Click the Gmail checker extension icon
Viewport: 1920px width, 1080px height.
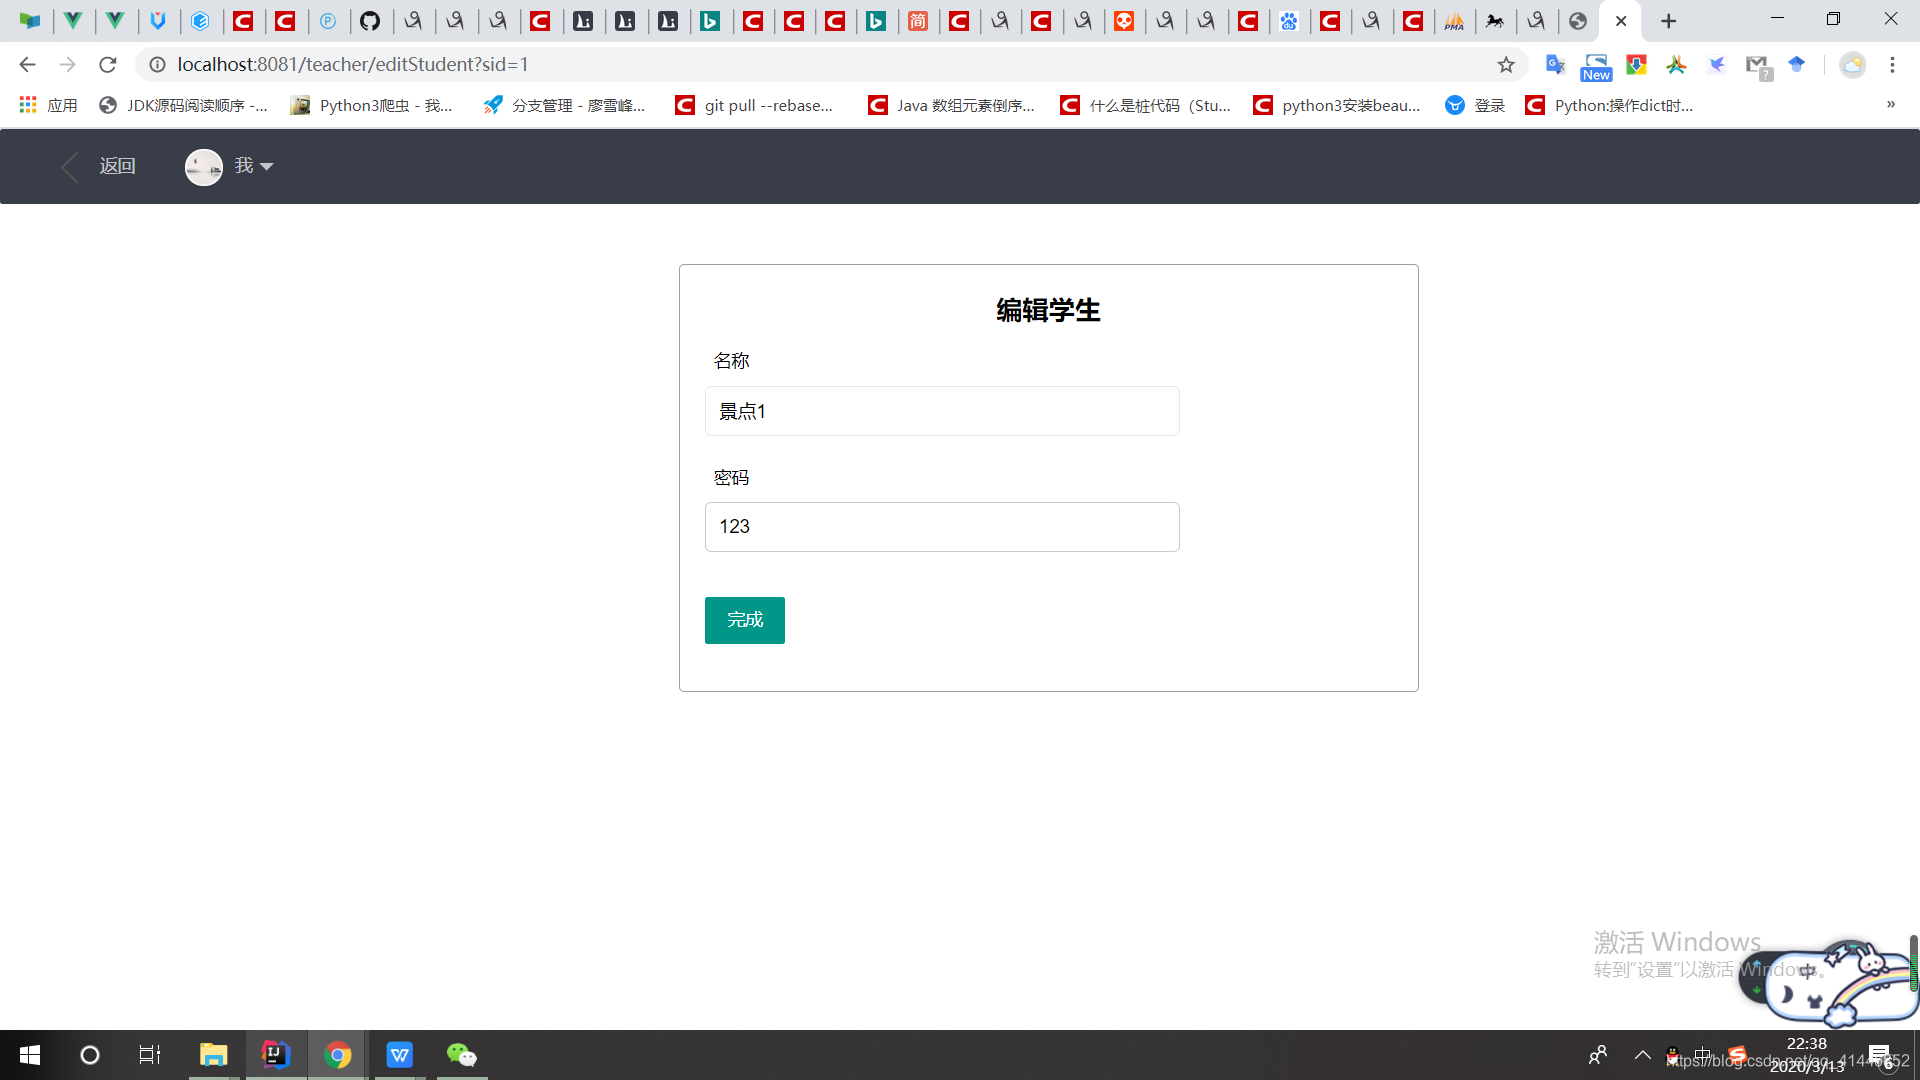(1758, 64)
